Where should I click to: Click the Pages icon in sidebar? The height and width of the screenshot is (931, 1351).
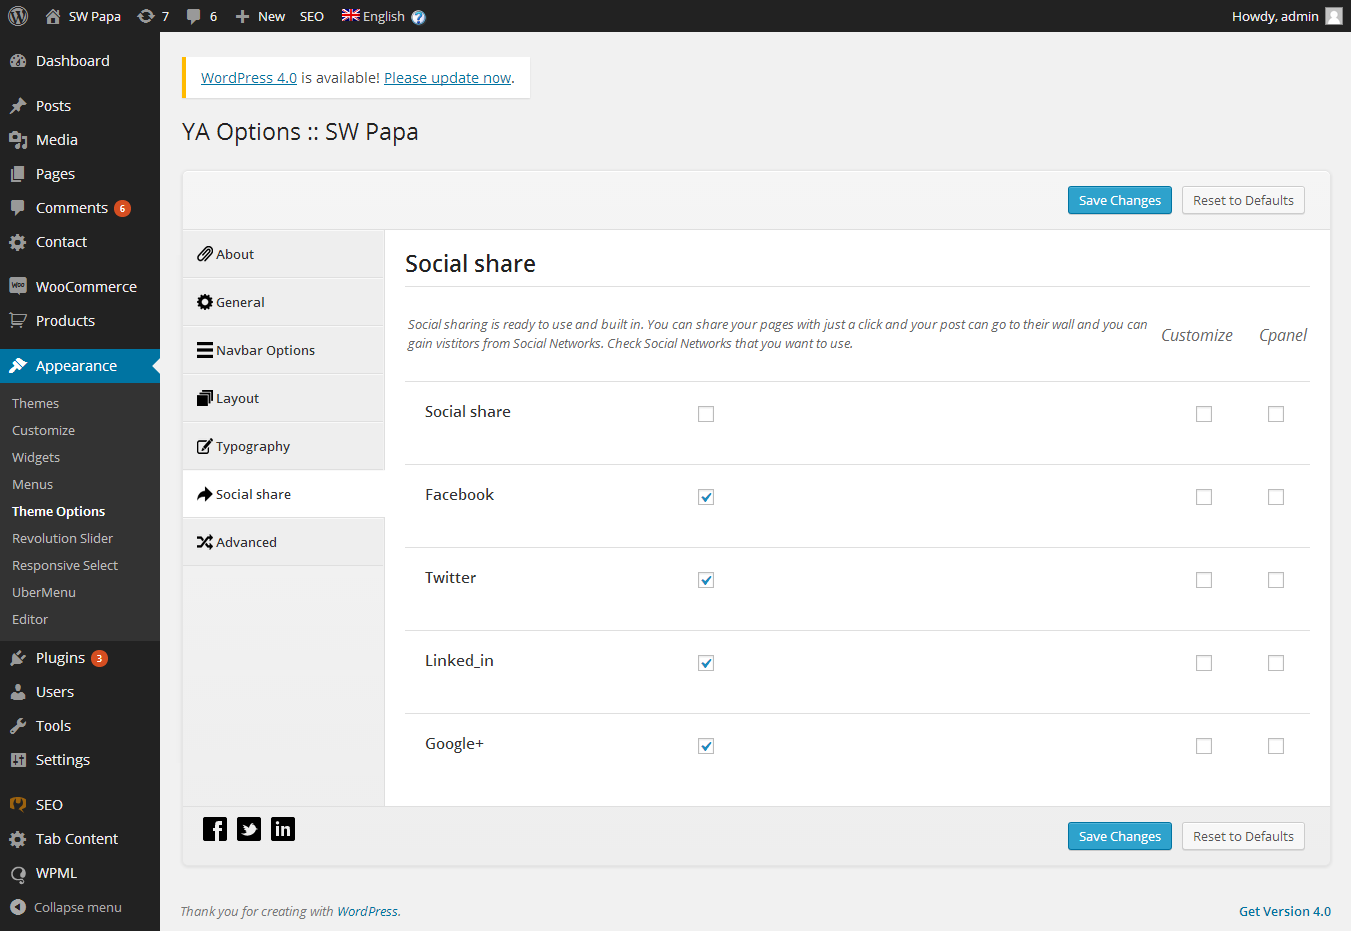tap(18, 174)
